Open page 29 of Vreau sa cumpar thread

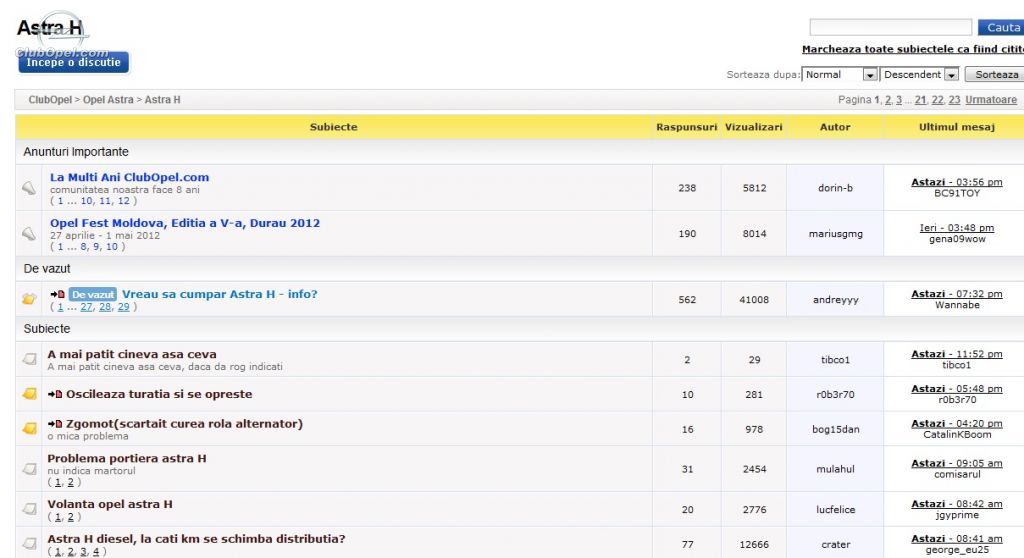click(123, 307)
